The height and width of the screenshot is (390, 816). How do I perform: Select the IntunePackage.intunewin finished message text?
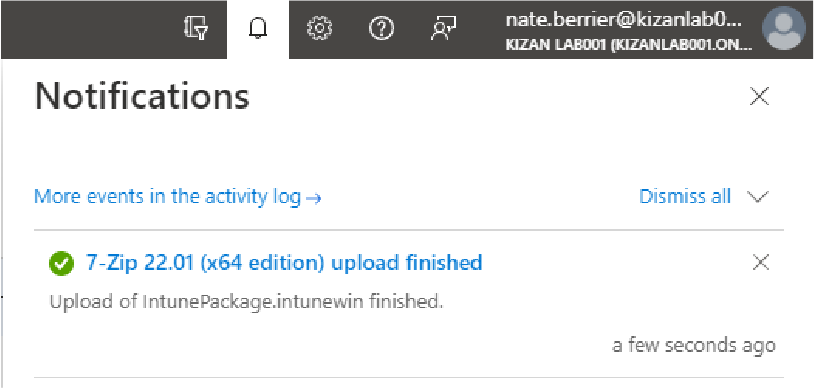tap(246, 301)
